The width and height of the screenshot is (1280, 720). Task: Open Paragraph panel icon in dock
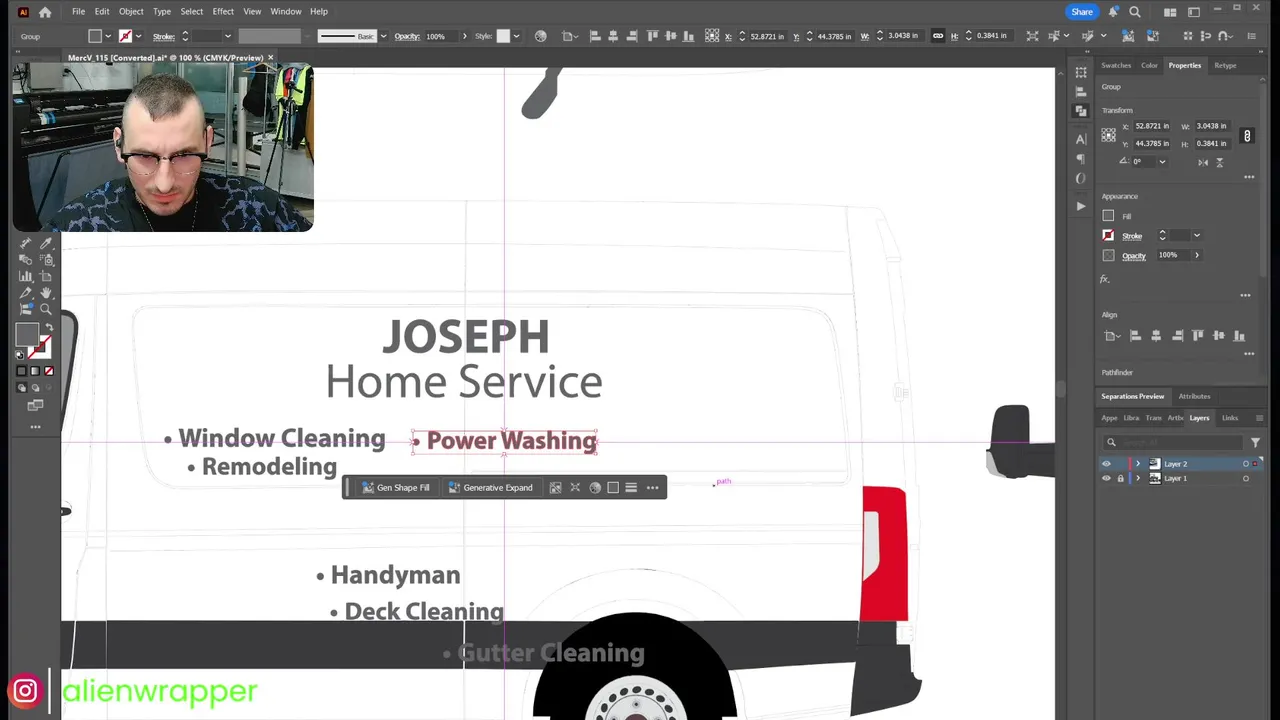coord(1081,159)
